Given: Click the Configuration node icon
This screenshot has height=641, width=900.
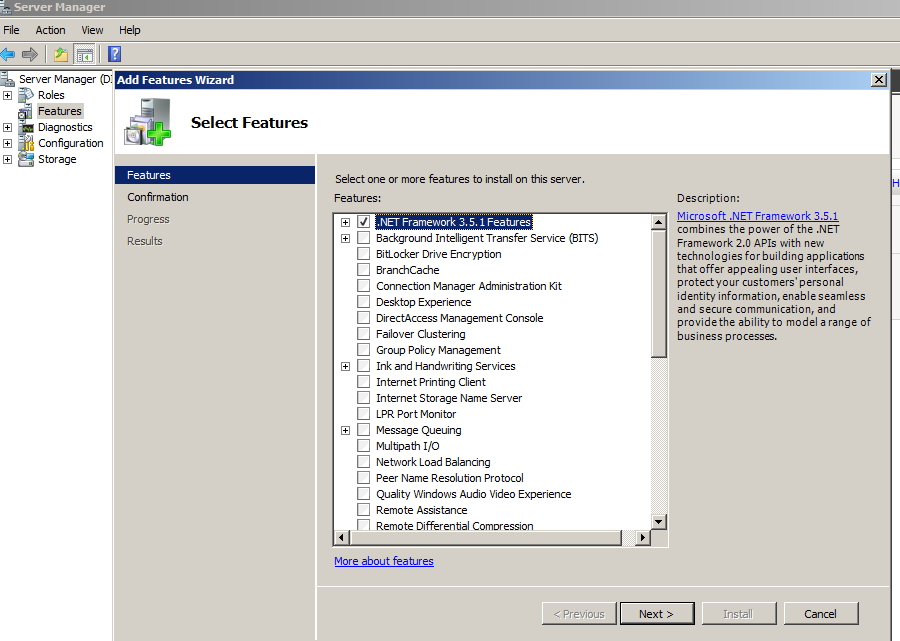Looking at the screenshot, I should [26, 143].
